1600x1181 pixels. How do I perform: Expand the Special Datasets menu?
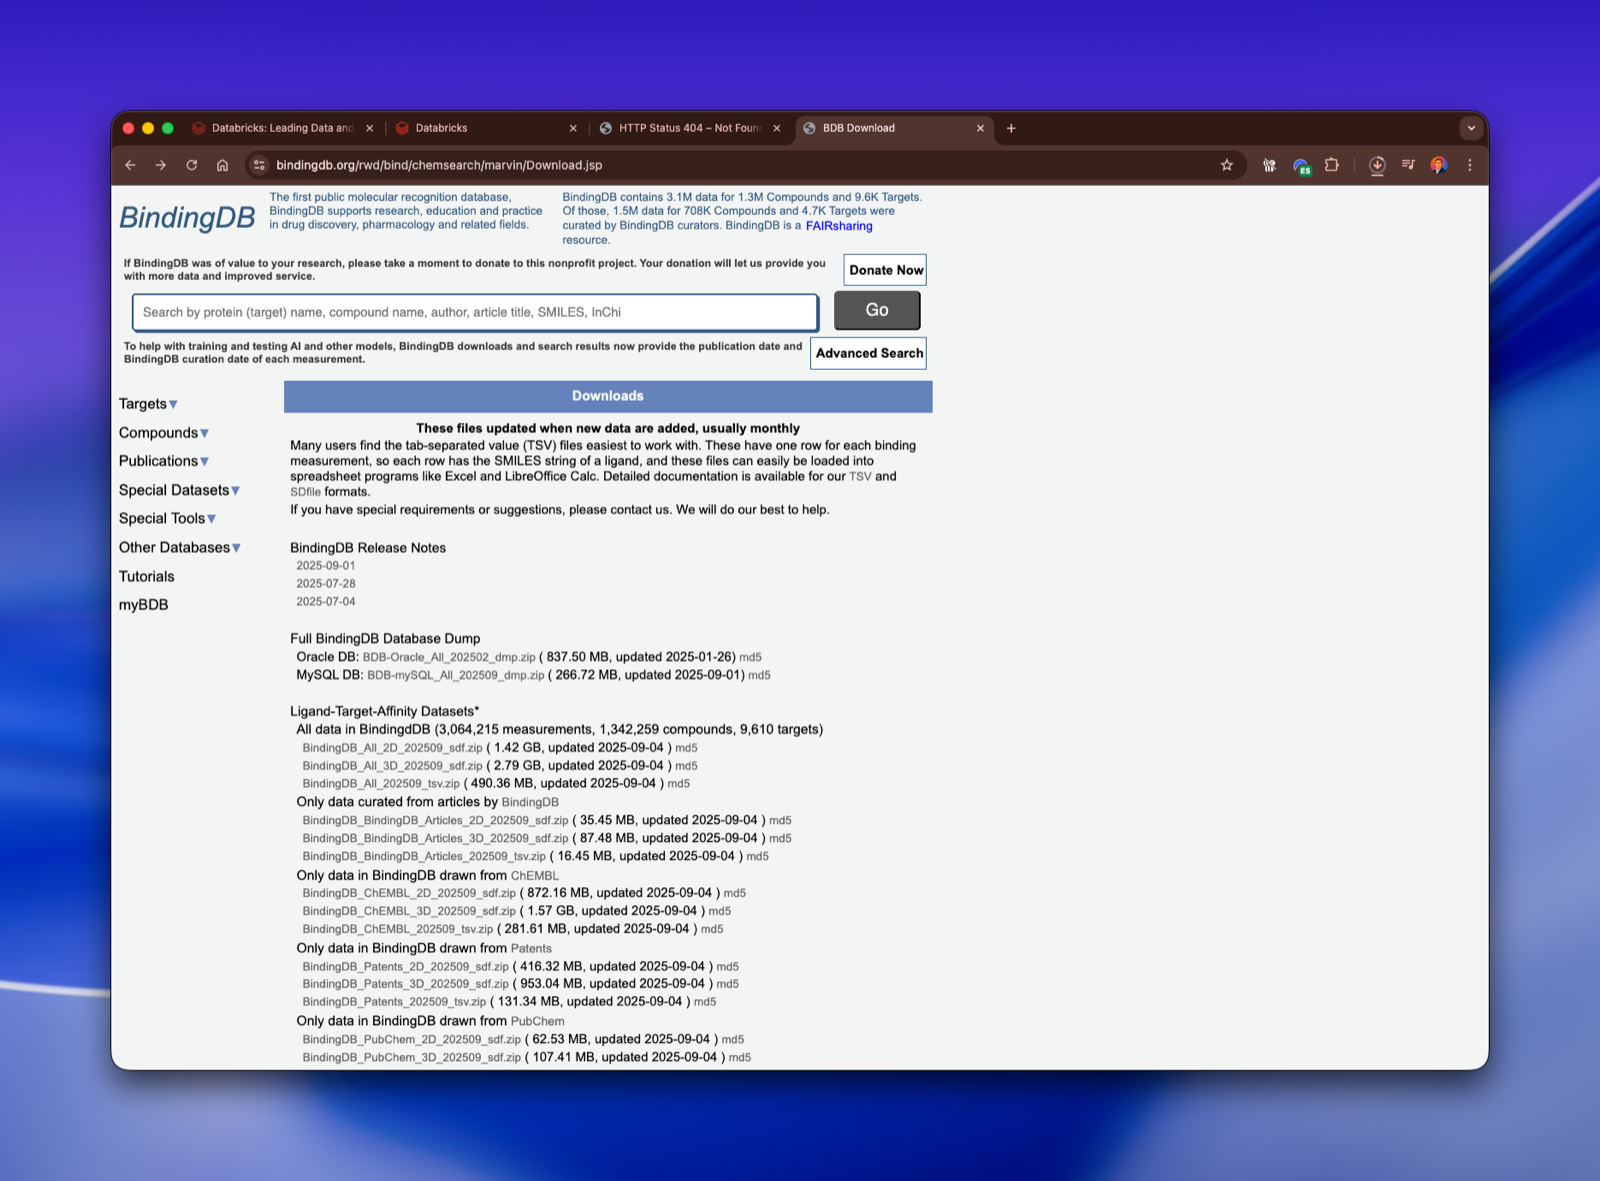[x=179, y=490]
